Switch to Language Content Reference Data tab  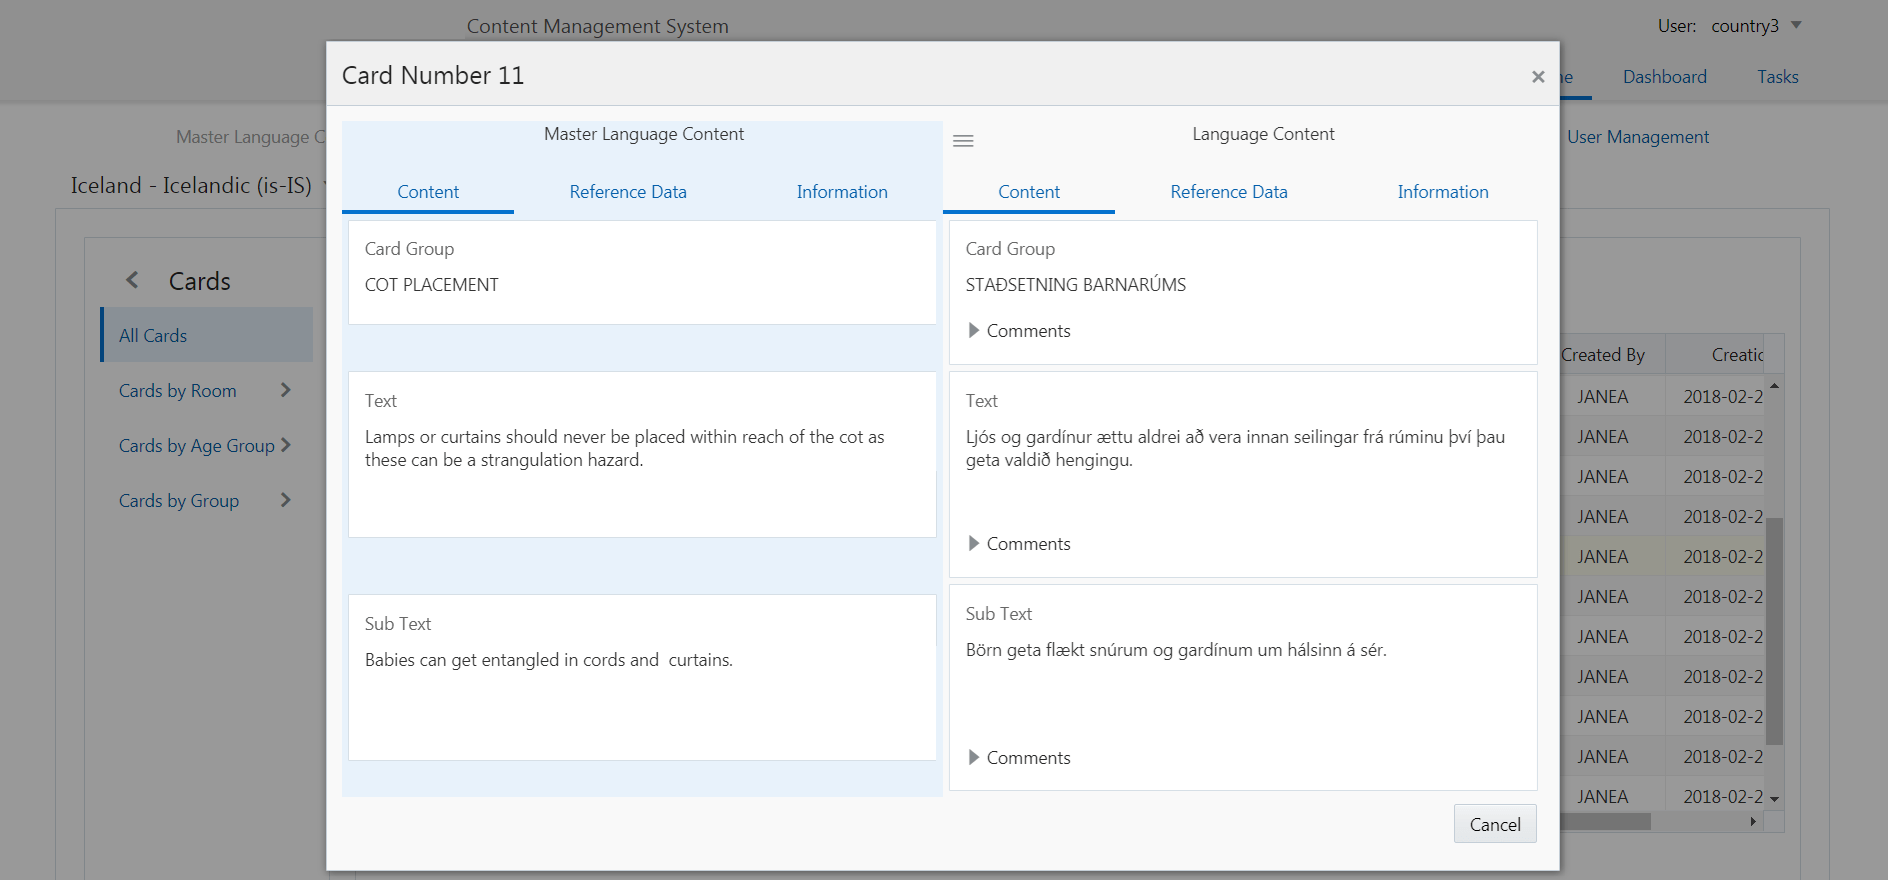(1229, 192)
